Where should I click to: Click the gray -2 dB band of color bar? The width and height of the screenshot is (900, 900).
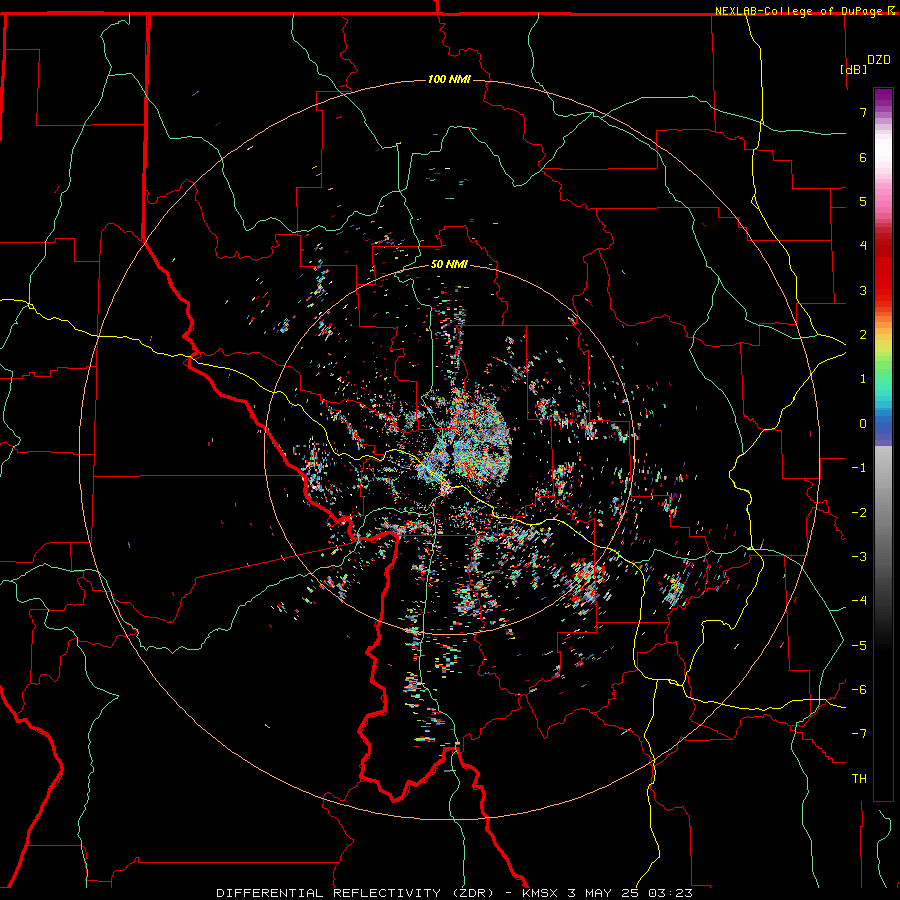point(883,511)
